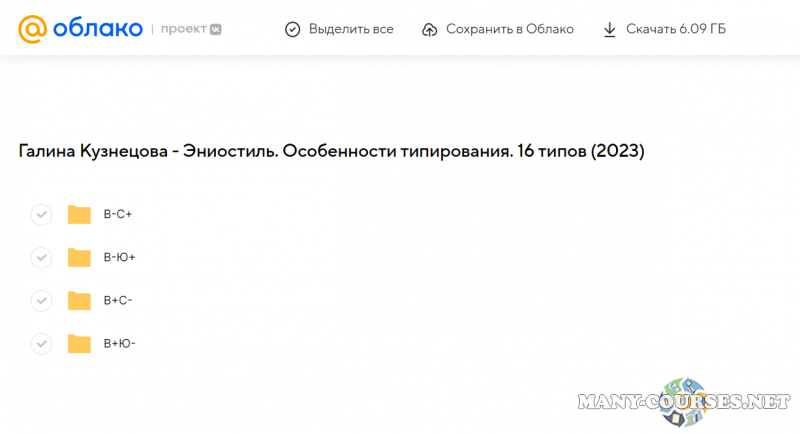Select the folder name В+Ю-
This screenshot has height=435, width=800.
pyautogui.click(x=119, y=344)
